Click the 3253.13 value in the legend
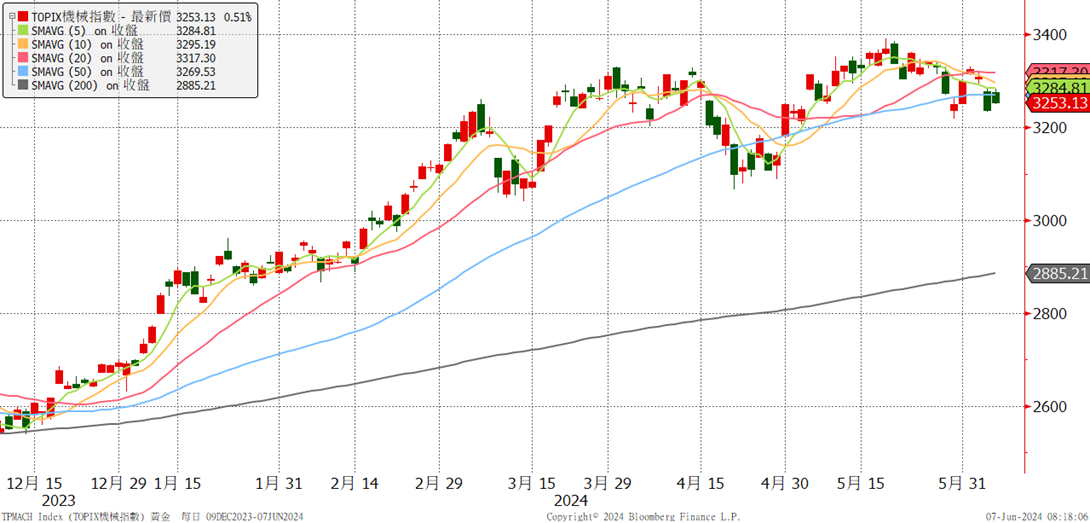Screen dimensions: 1090x523 click(195, 16)
